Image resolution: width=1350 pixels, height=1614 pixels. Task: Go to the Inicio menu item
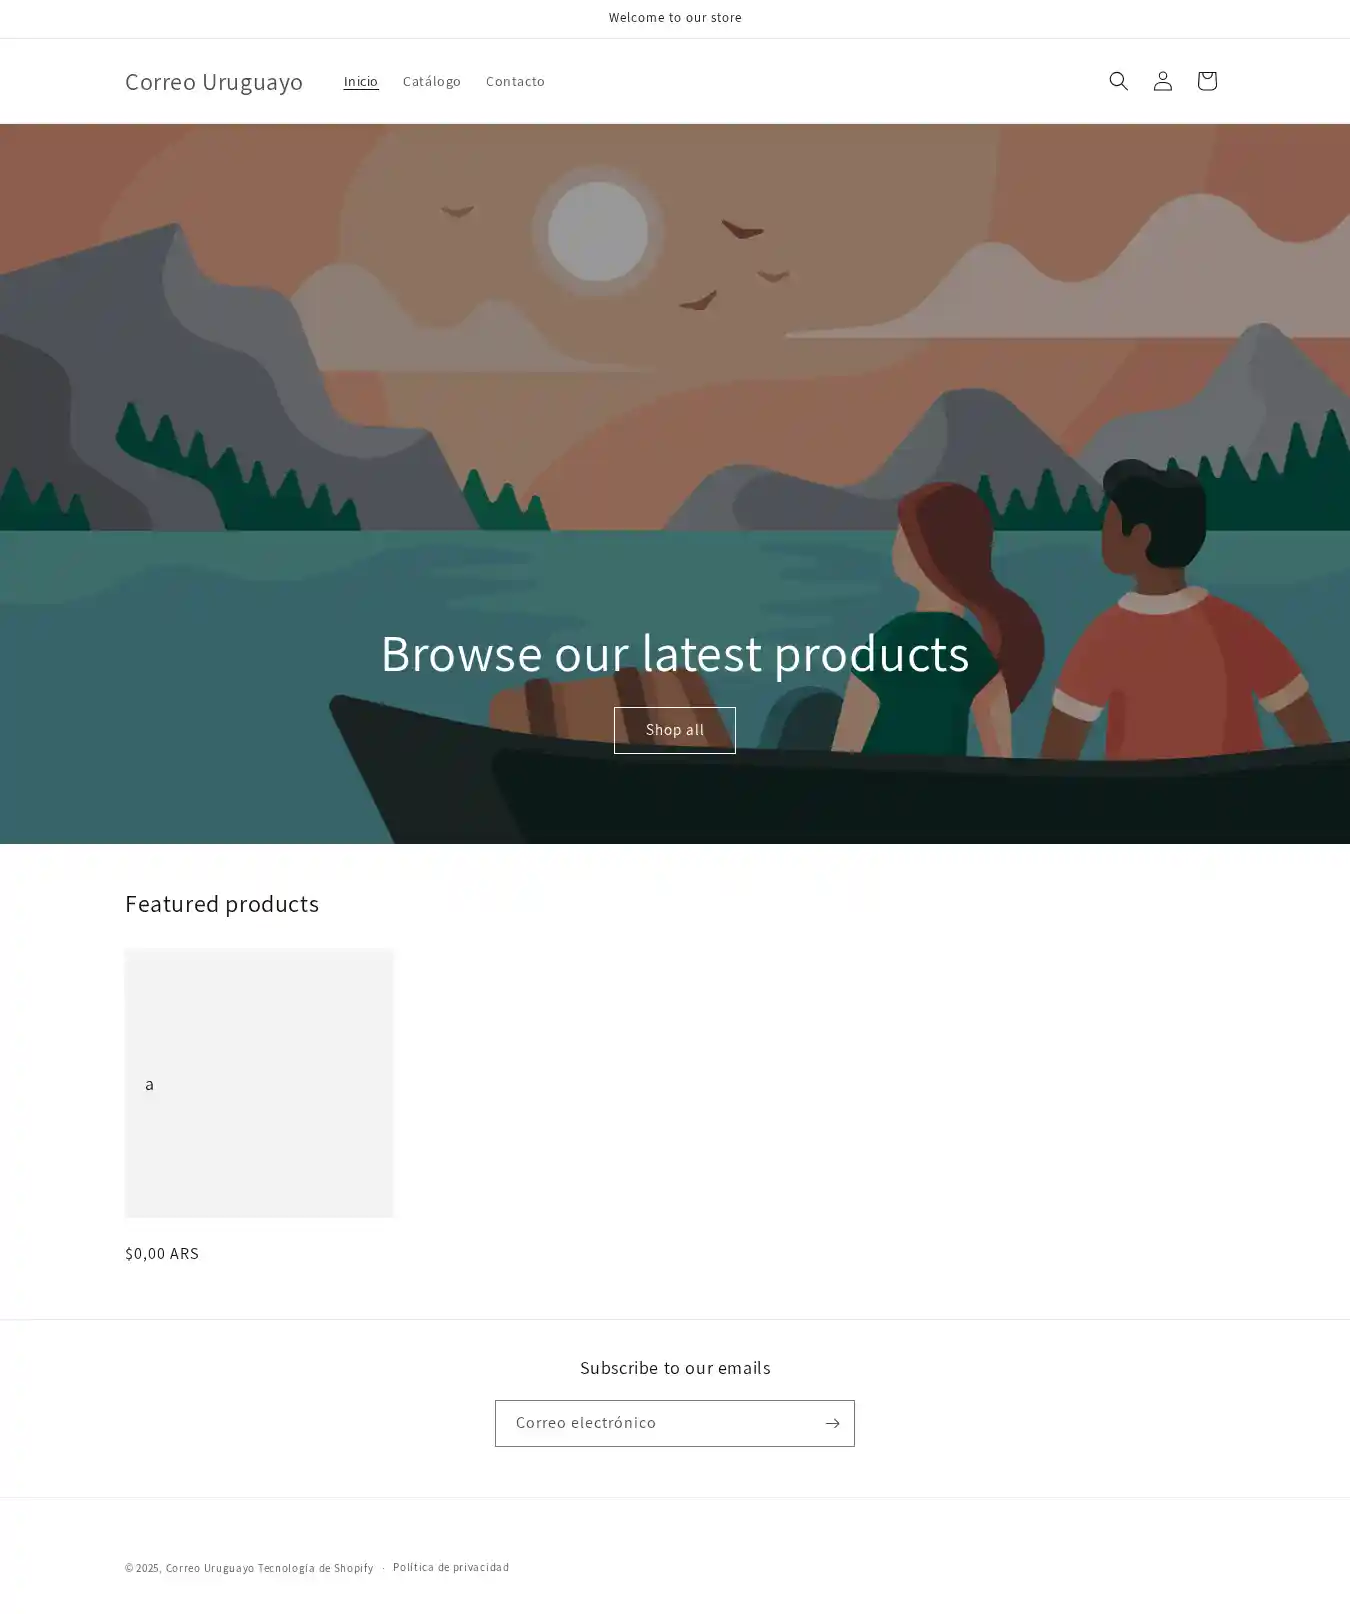click(361, 81)
